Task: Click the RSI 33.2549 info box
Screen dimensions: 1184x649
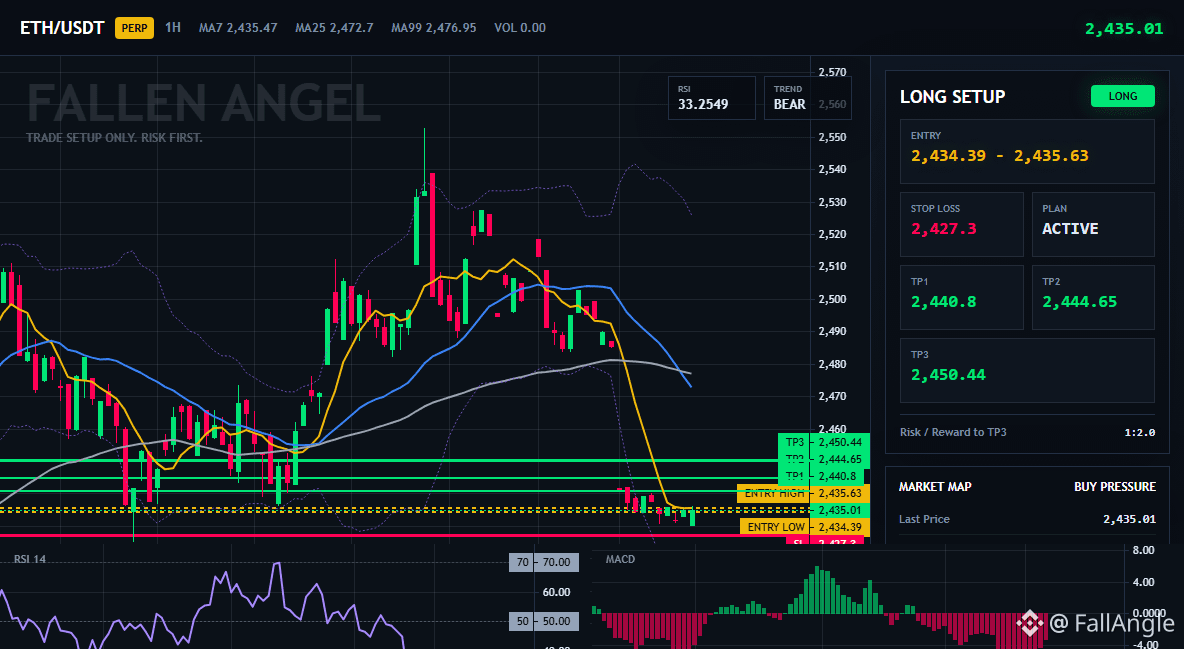Action: pos(711,97)
